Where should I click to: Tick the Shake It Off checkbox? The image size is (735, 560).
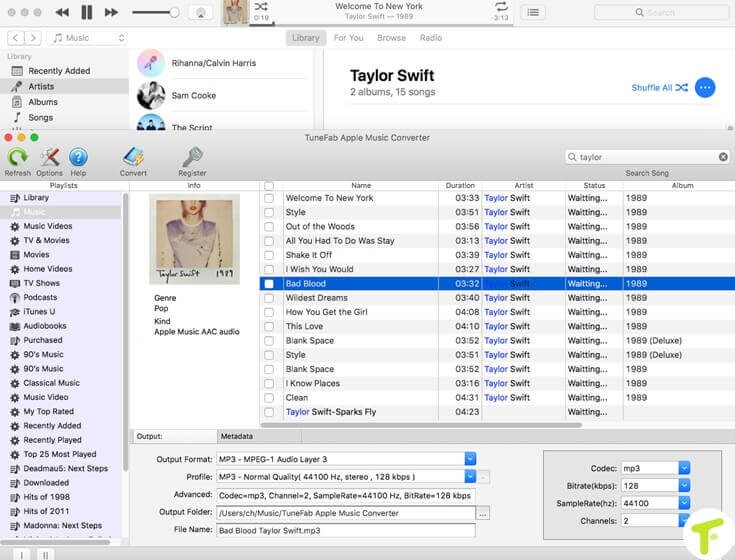click(x=268, y=255)
